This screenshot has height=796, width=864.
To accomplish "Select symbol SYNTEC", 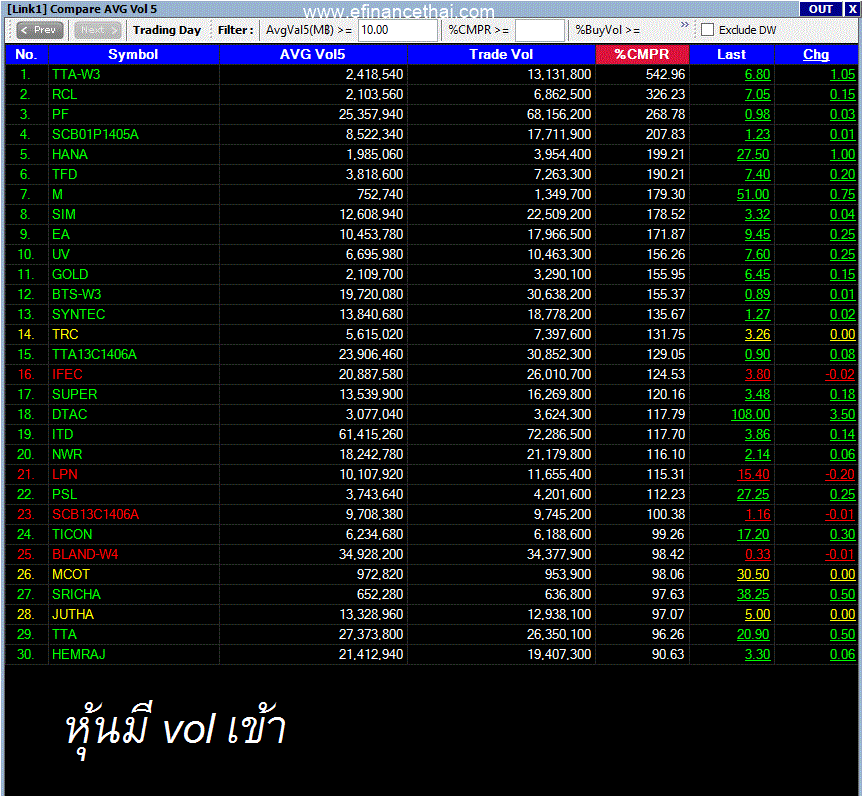I will (78, 315).
